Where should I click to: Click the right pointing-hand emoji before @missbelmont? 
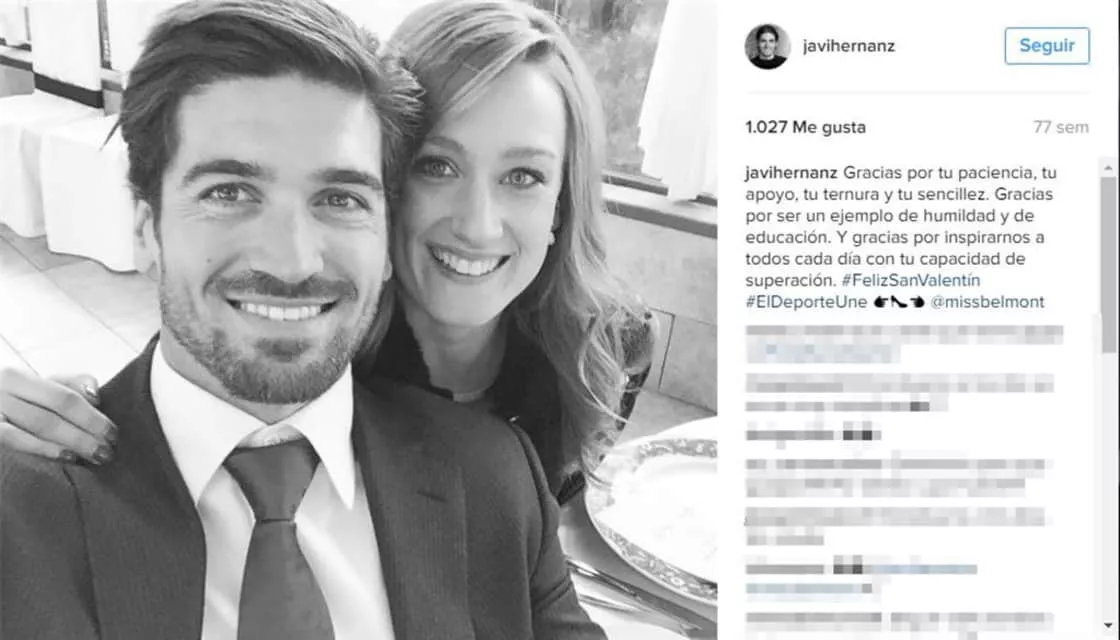click(x=917, y=302)
